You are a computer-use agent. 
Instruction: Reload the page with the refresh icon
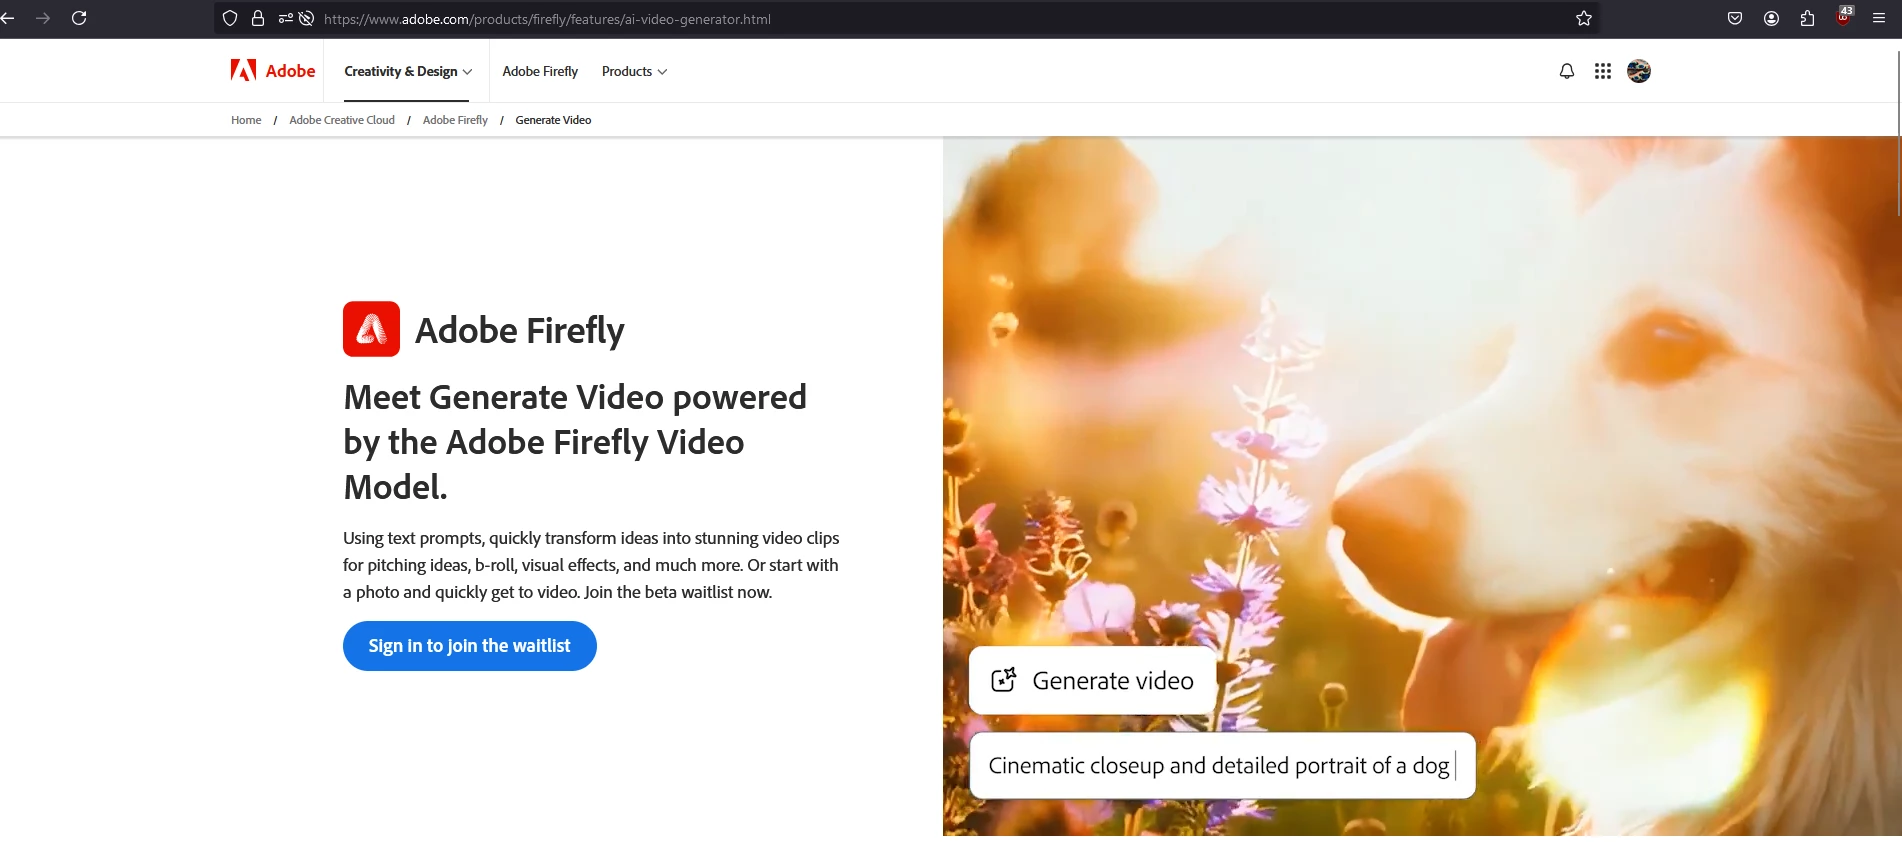tap(79, 18)
